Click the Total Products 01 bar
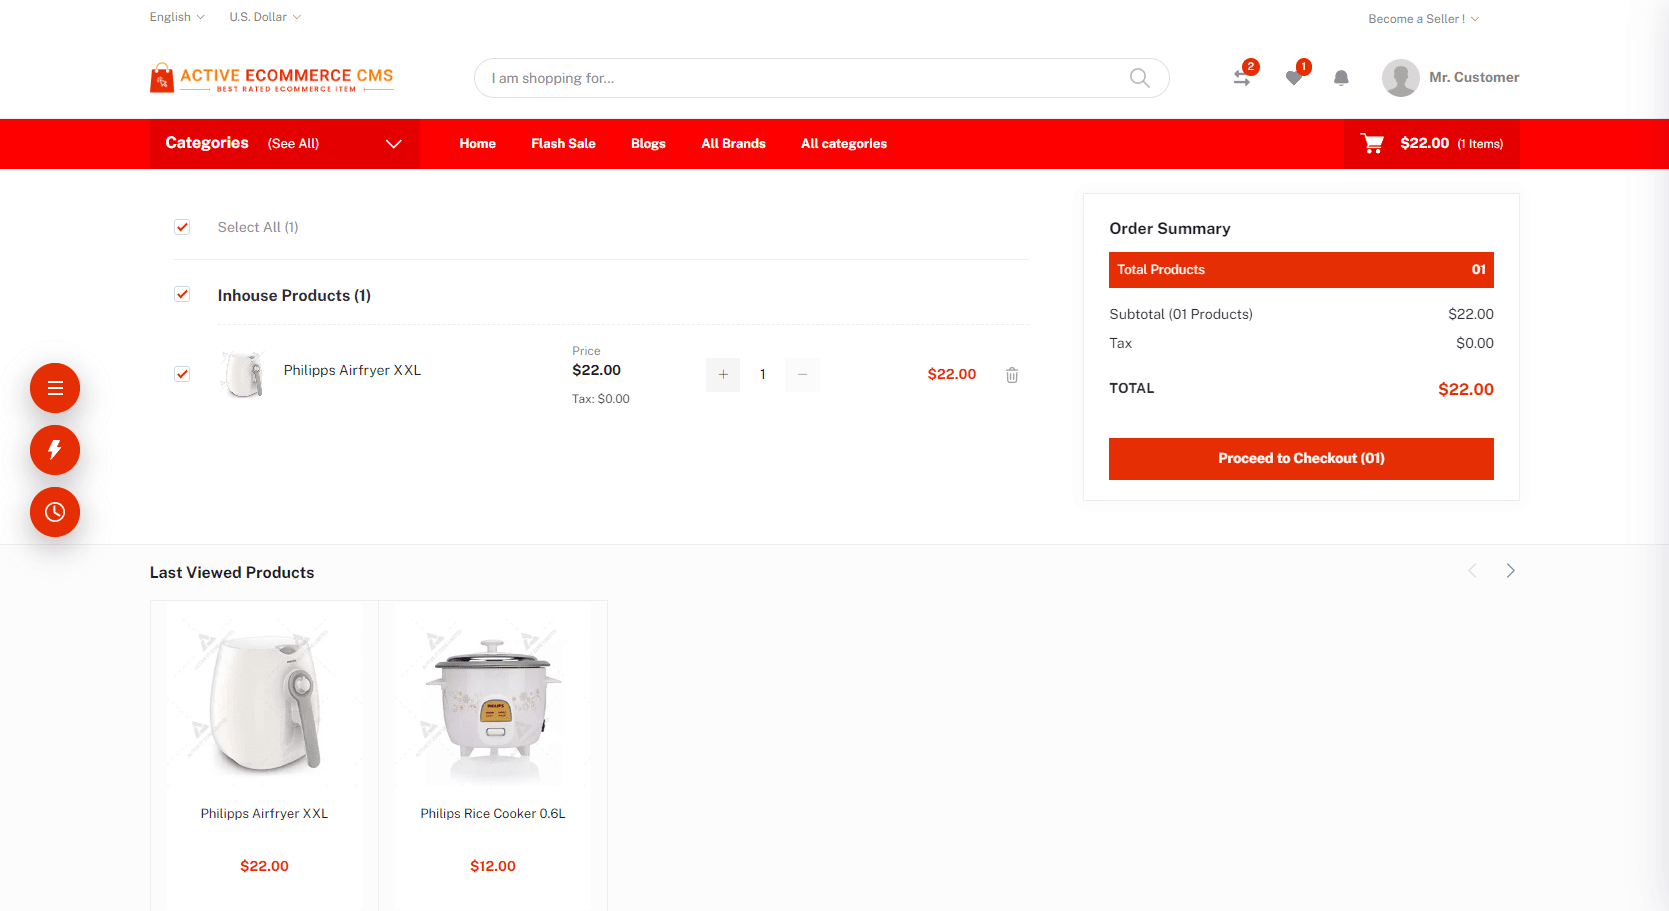 point(1301,270)
